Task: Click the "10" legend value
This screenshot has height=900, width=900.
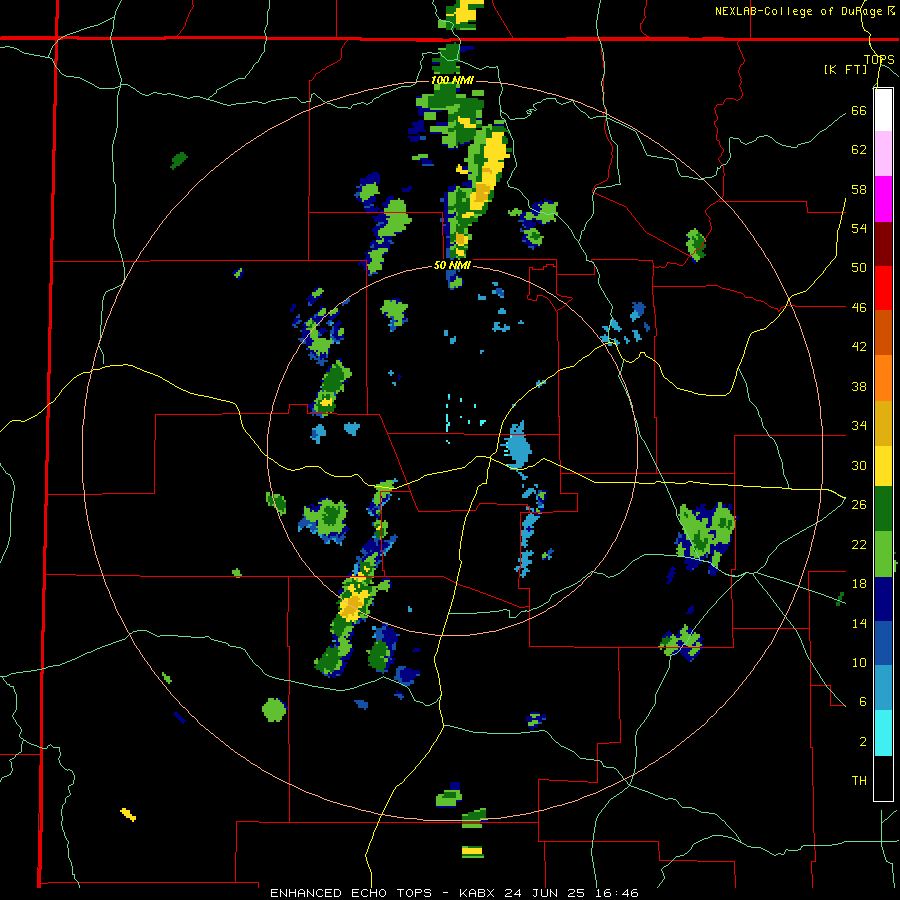Action: (859, 663)
